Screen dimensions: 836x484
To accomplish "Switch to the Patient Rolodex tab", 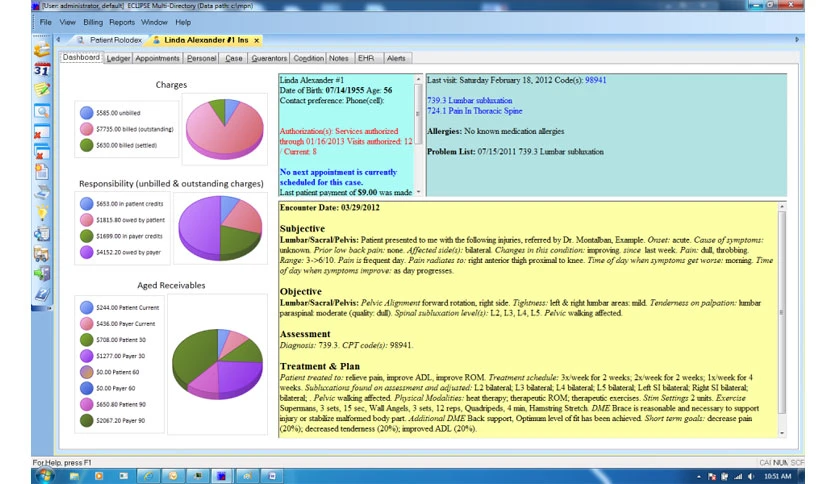I will 110,40.
